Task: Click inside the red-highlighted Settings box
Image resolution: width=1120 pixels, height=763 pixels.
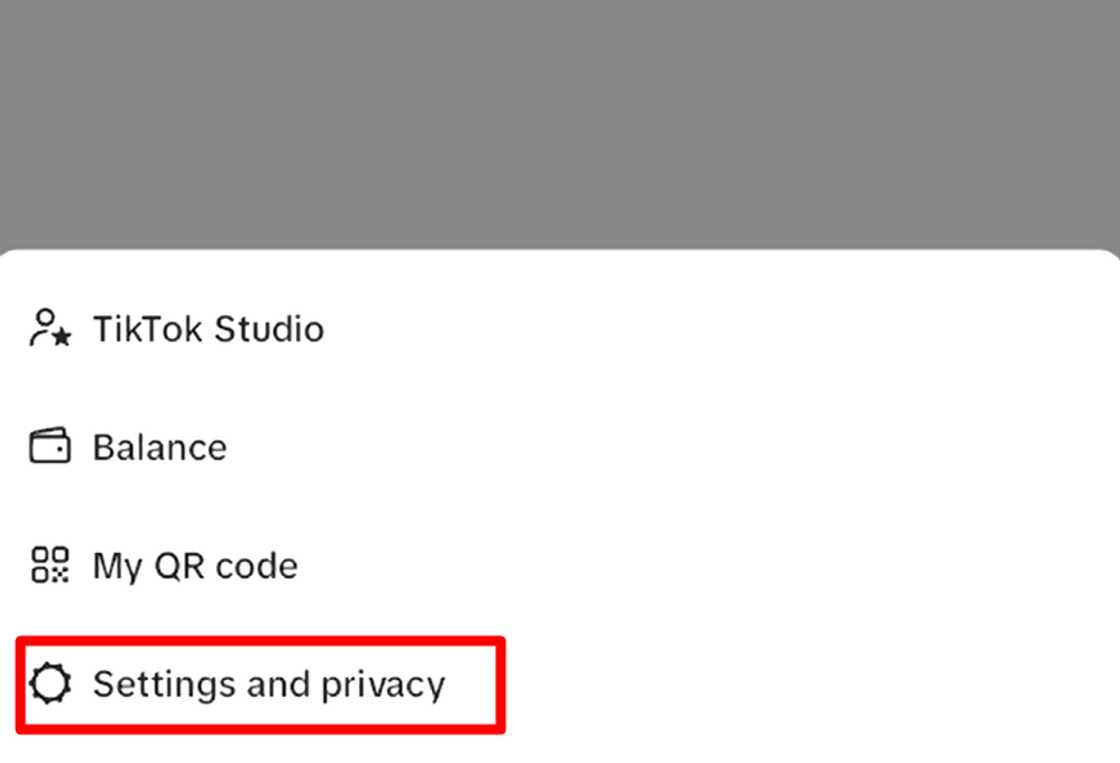Action: 260,684
